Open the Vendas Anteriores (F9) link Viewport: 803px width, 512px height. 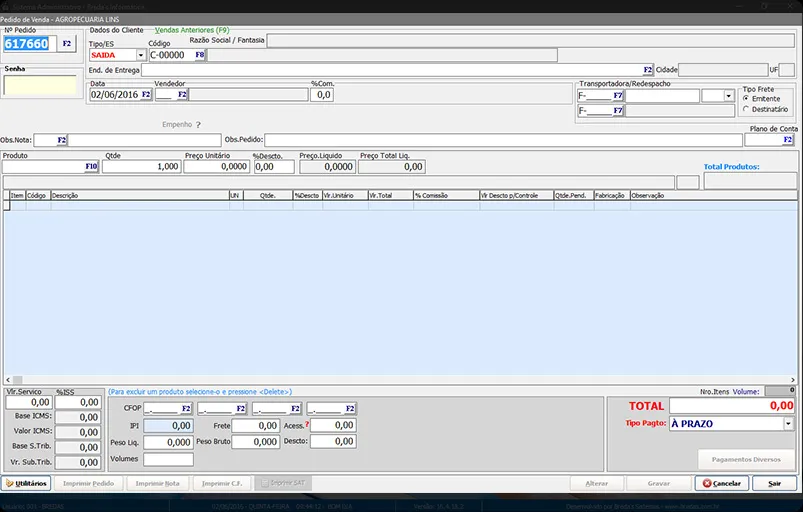[x=192, y=30]
